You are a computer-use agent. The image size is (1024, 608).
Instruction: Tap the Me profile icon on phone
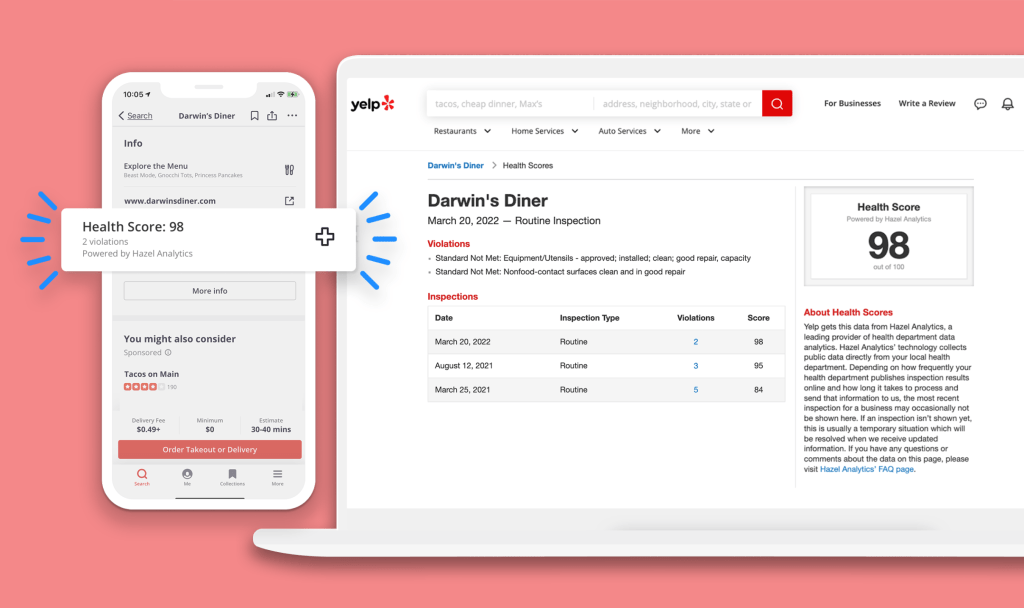(x=187, y=476)
